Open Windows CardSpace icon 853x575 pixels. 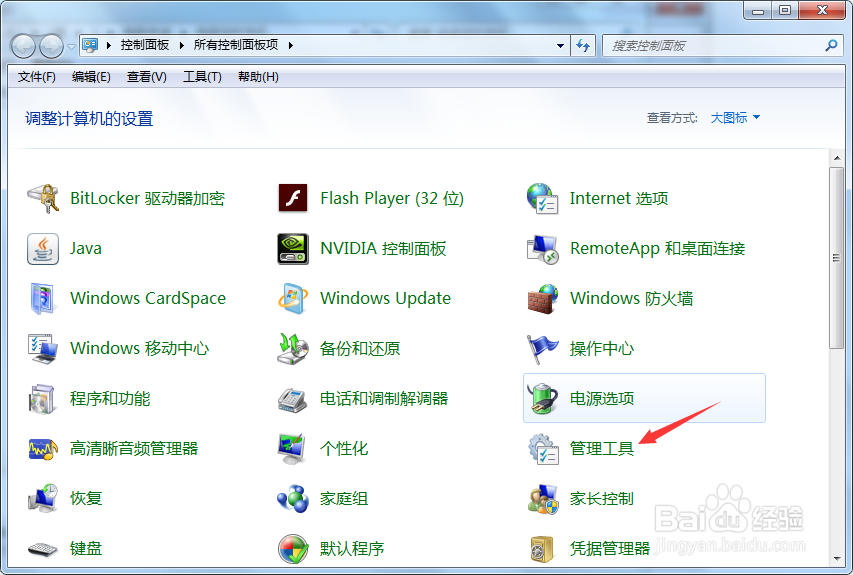(43, 299)
